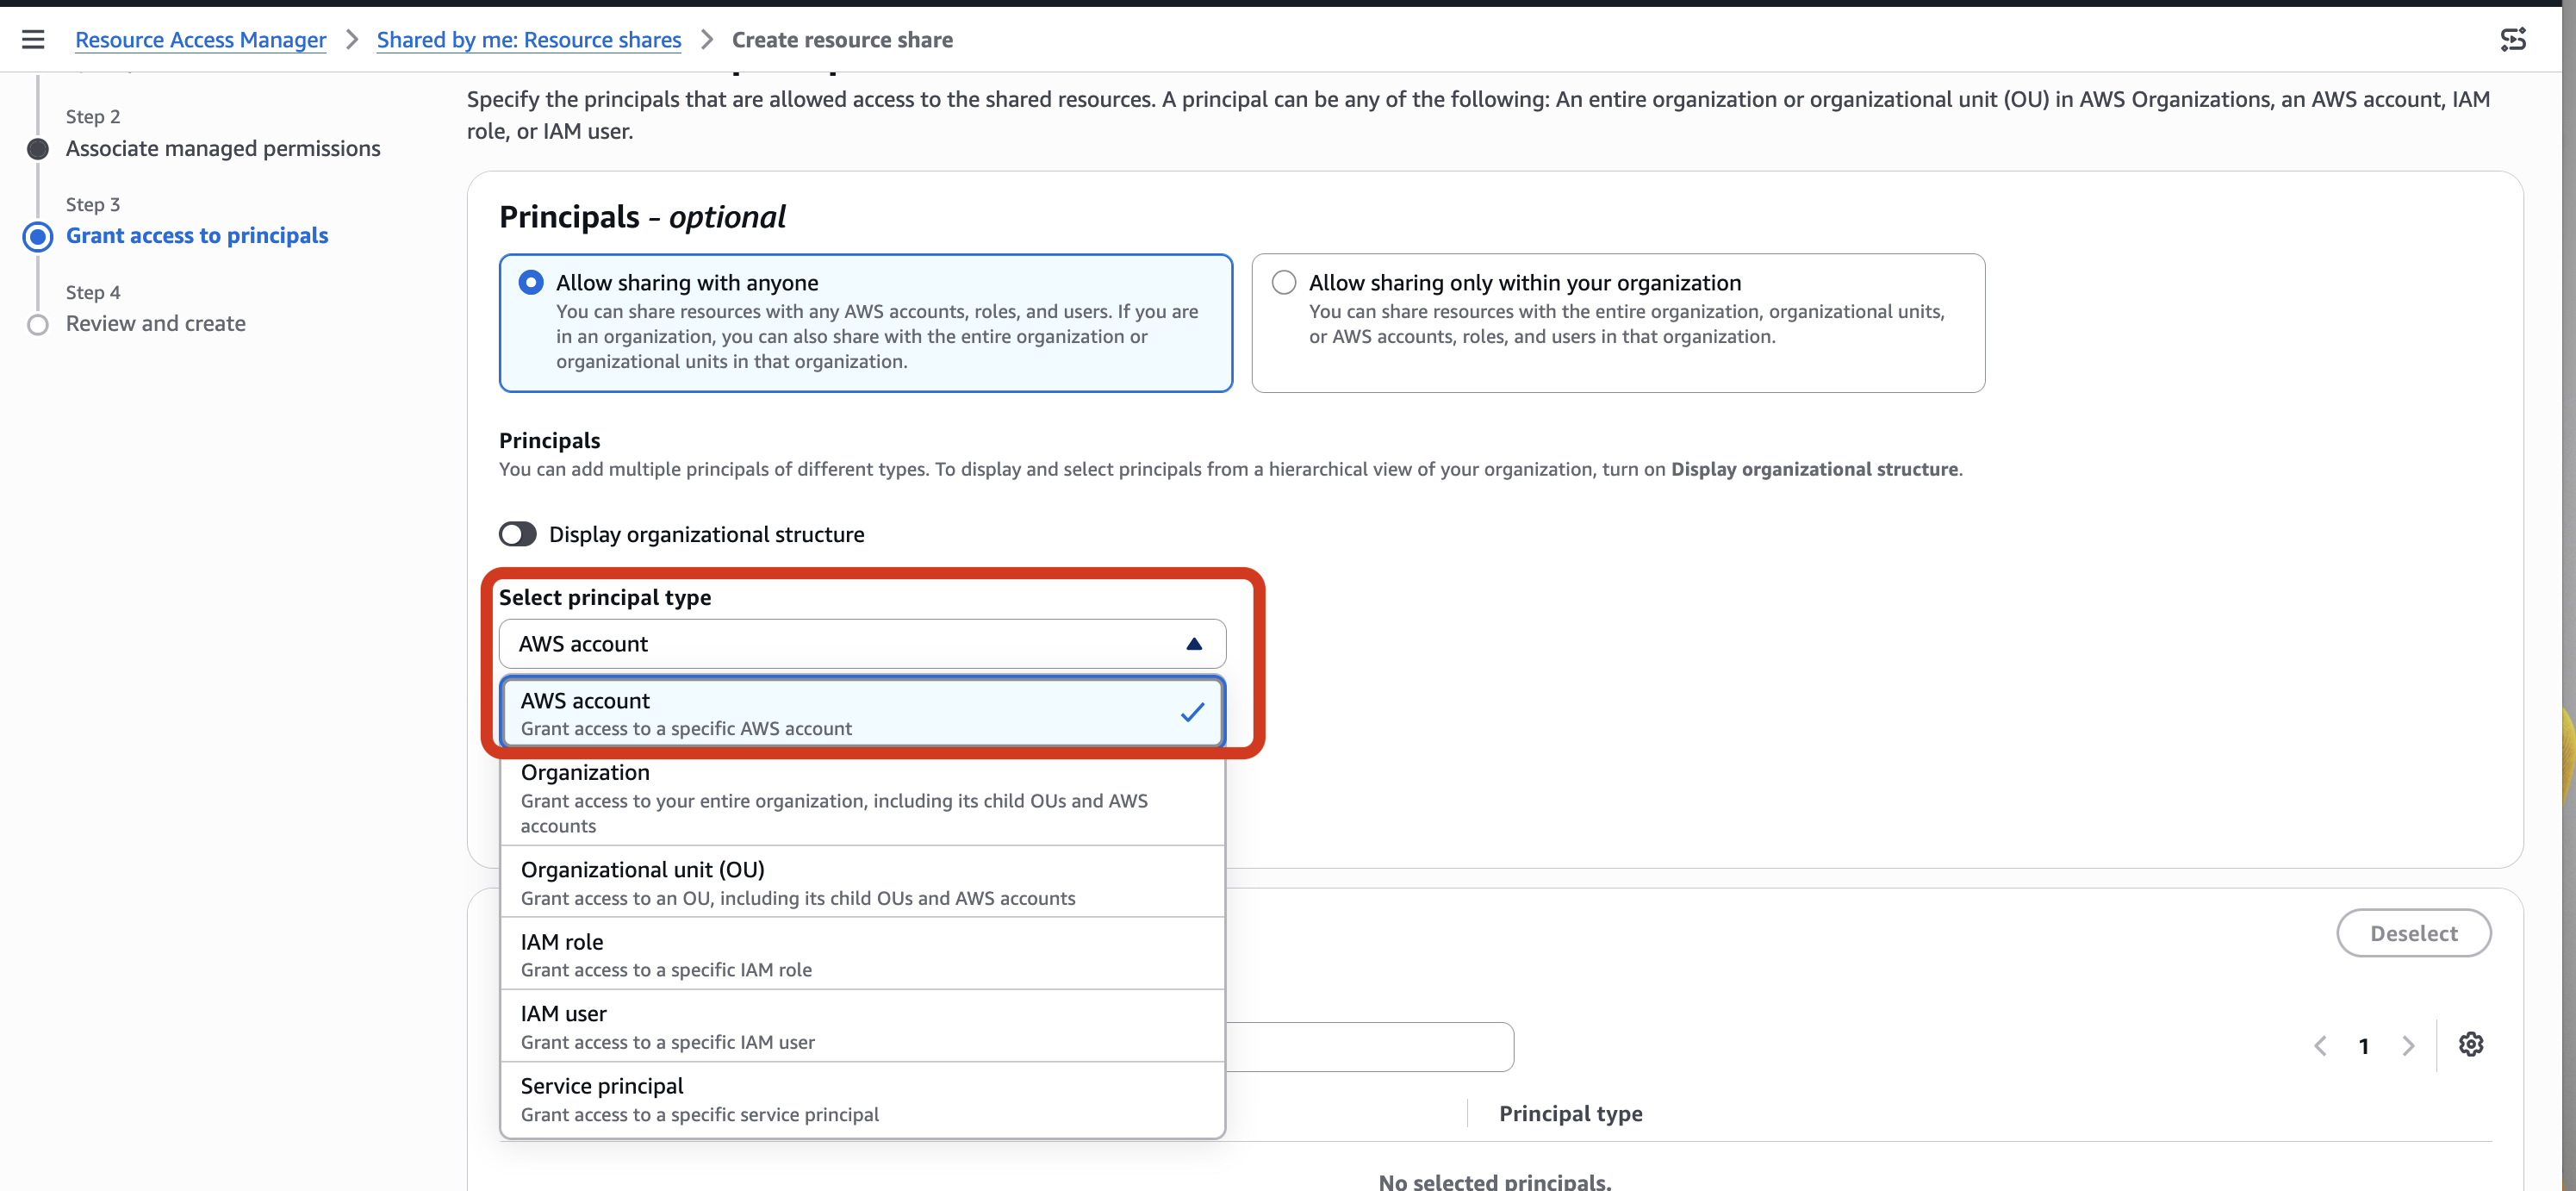Go to next page of principals
Viewport: 2576px width, 1191px height.
pyautogui.click(x=2408, y=1046)
